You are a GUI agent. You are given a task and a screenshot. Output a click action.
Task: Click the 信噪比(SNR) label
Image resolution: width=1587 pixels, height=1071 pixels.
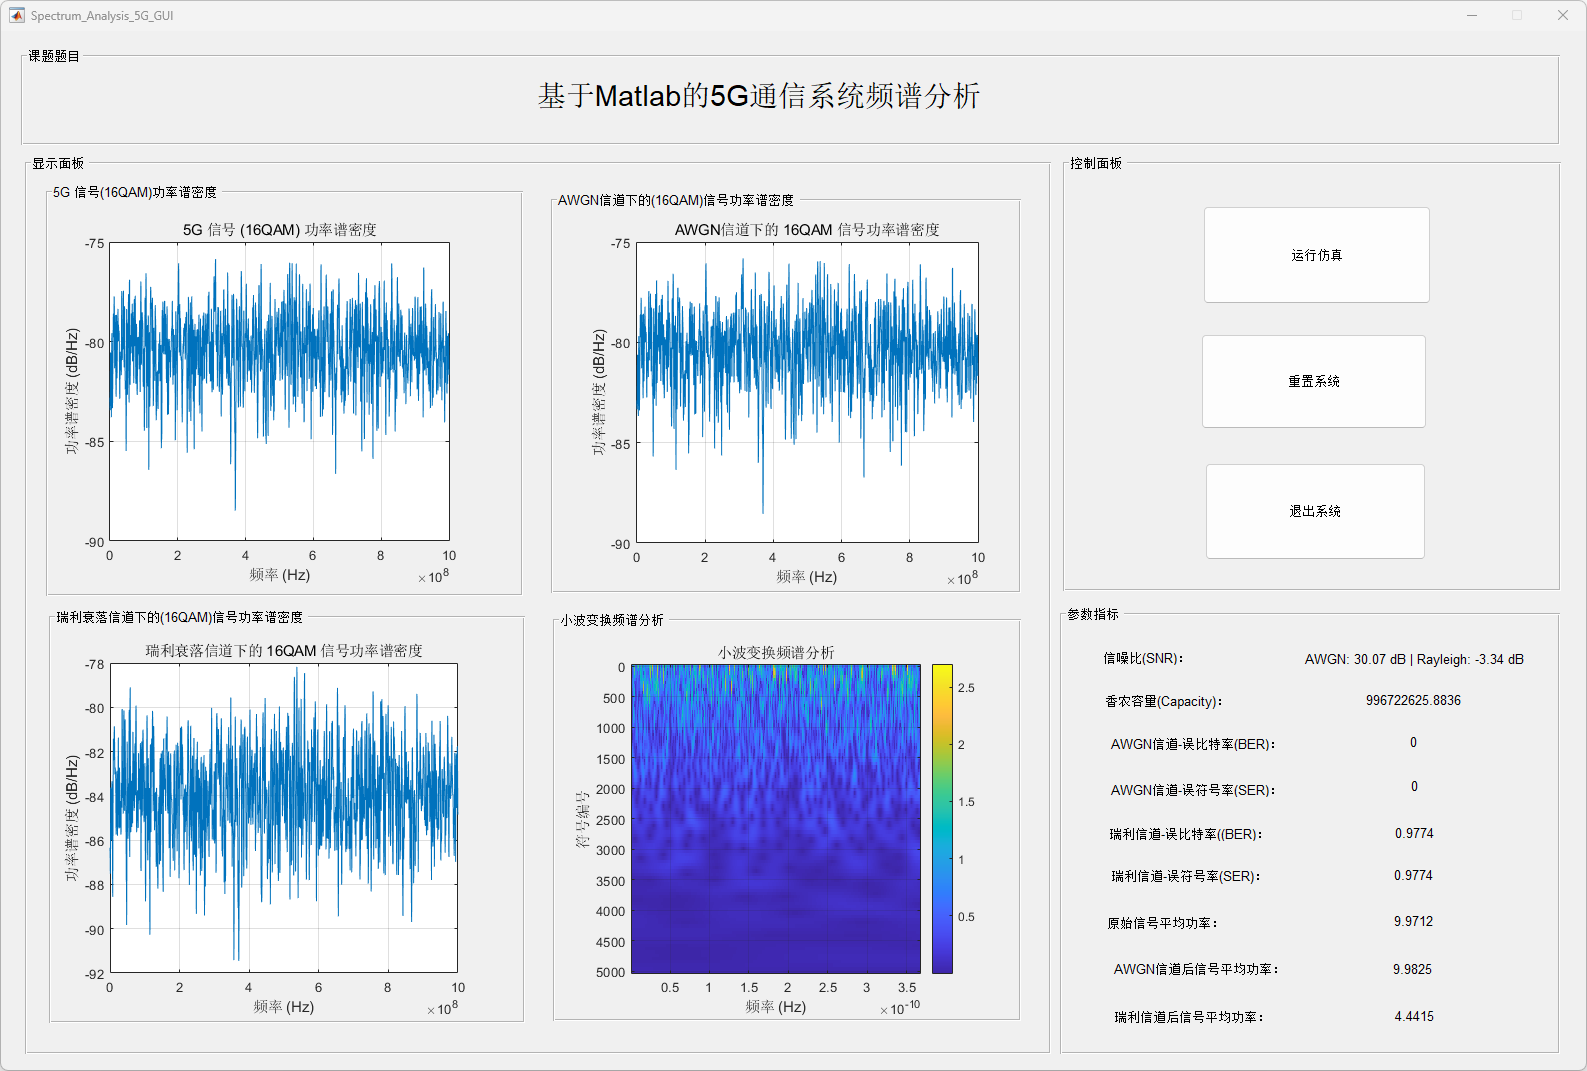point(1143,658)
